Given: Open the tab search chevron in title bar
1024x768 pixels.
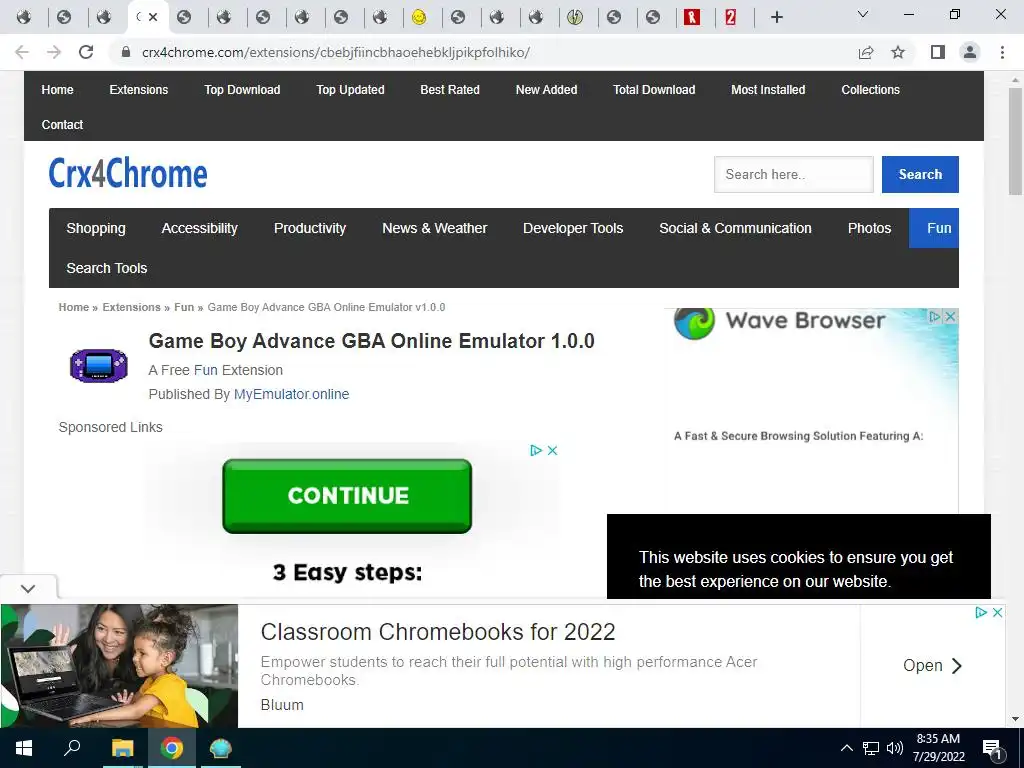Looking at the screenshot, I should pos(863,14).
